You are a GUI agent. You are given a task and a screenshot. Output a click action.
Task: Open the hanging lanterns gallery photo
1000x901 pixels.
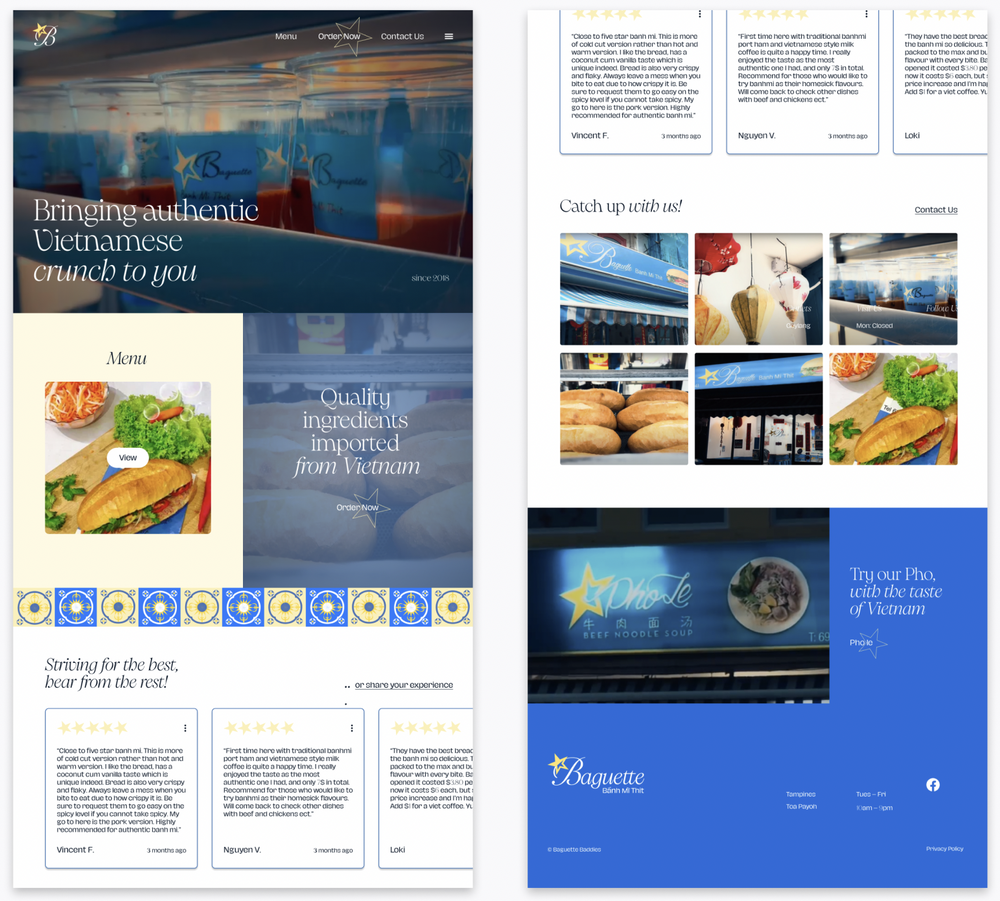point(758,289)
